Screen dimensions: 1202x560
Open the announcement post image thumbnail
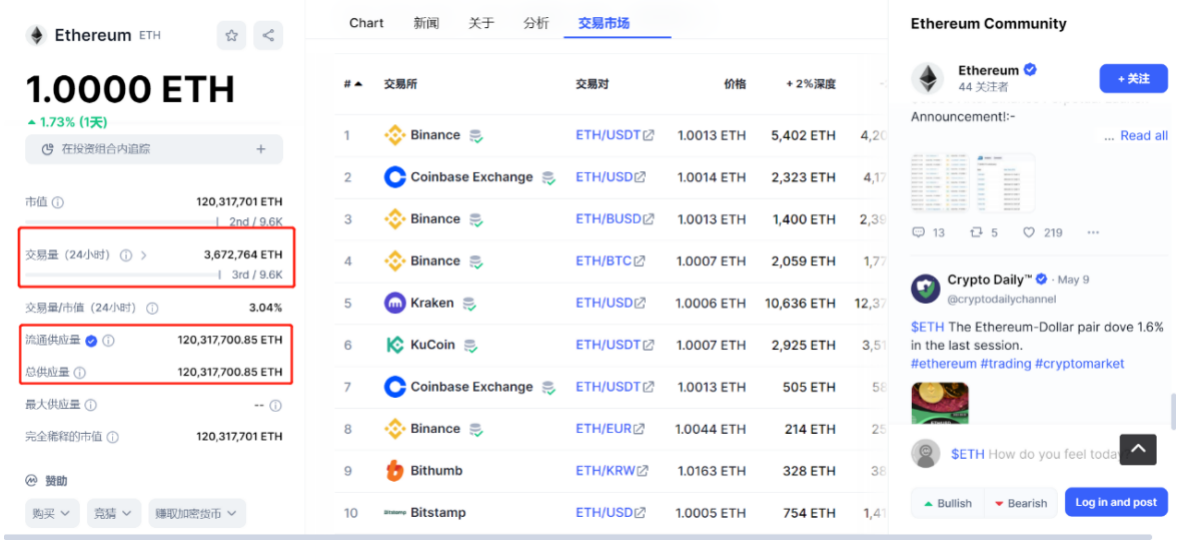tap(972, 182)
